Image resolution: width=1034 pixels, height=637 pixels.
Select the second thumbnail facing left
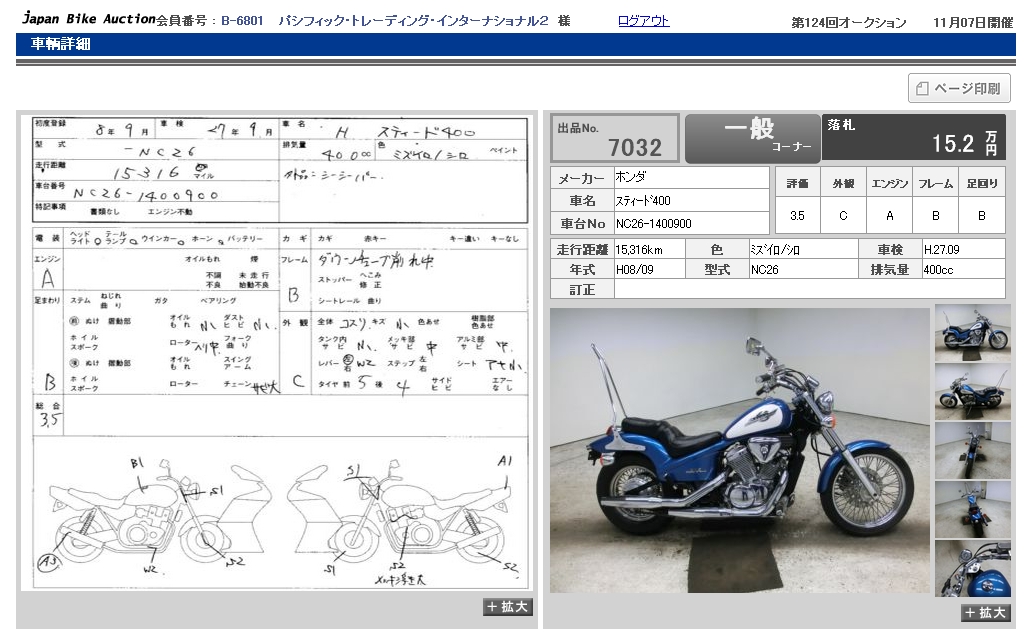[972, 390]
